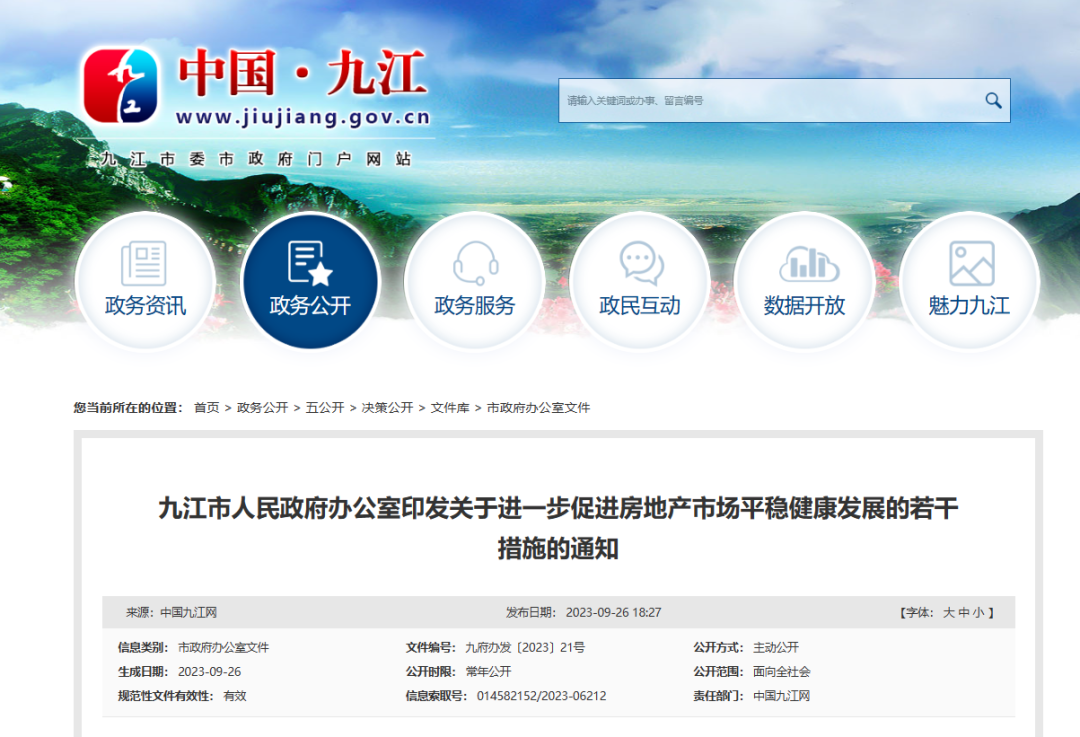
Task: Click the keyword search input field
Action: pyautogui.click(x=770, y=101)
